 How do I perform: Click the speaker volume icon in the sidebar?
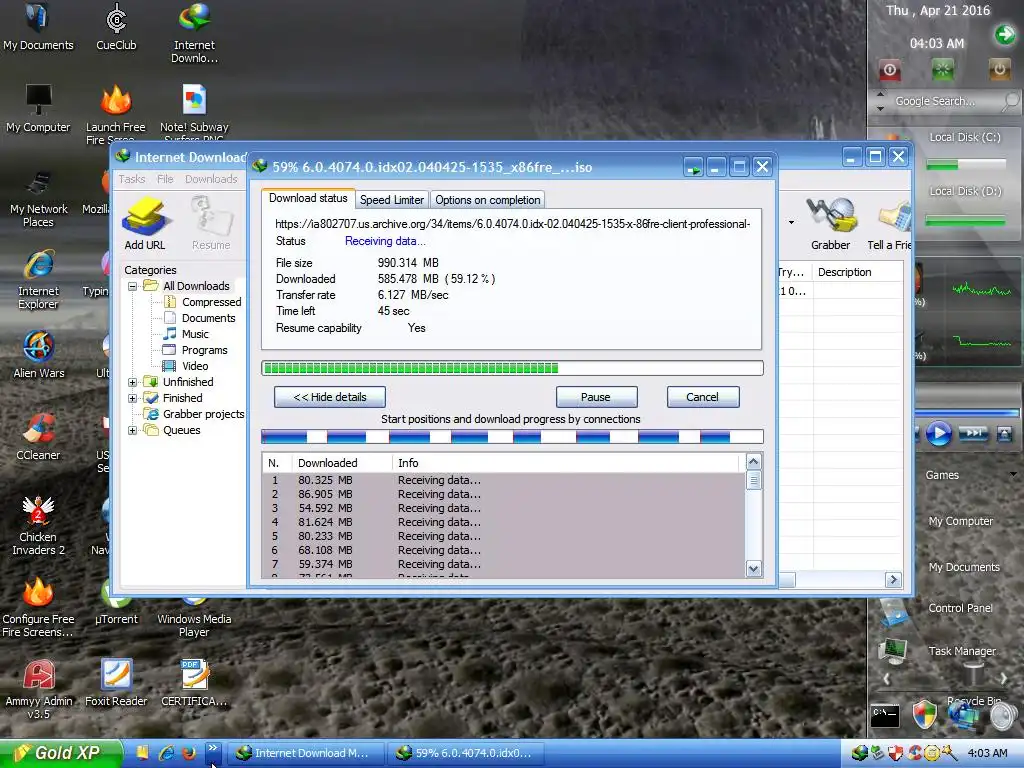click(x=1004, y=716)
